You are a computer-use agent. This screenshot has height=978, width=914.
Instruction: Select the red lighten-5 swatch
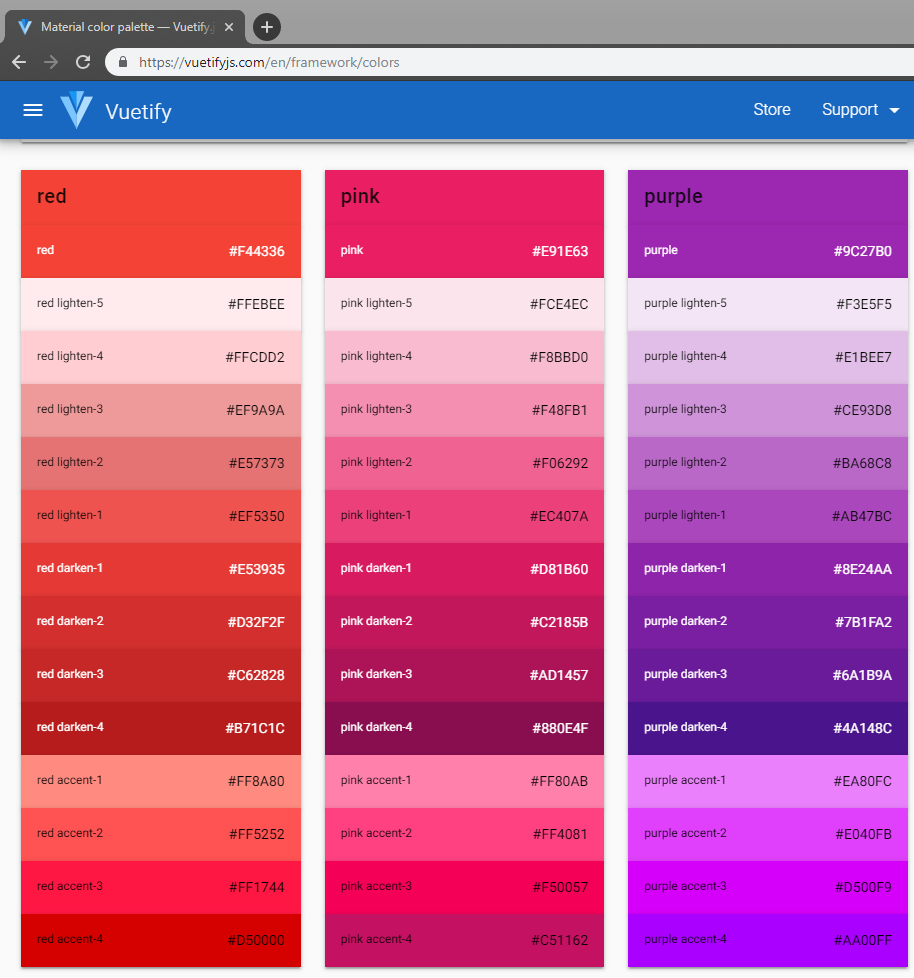(160, 304)
